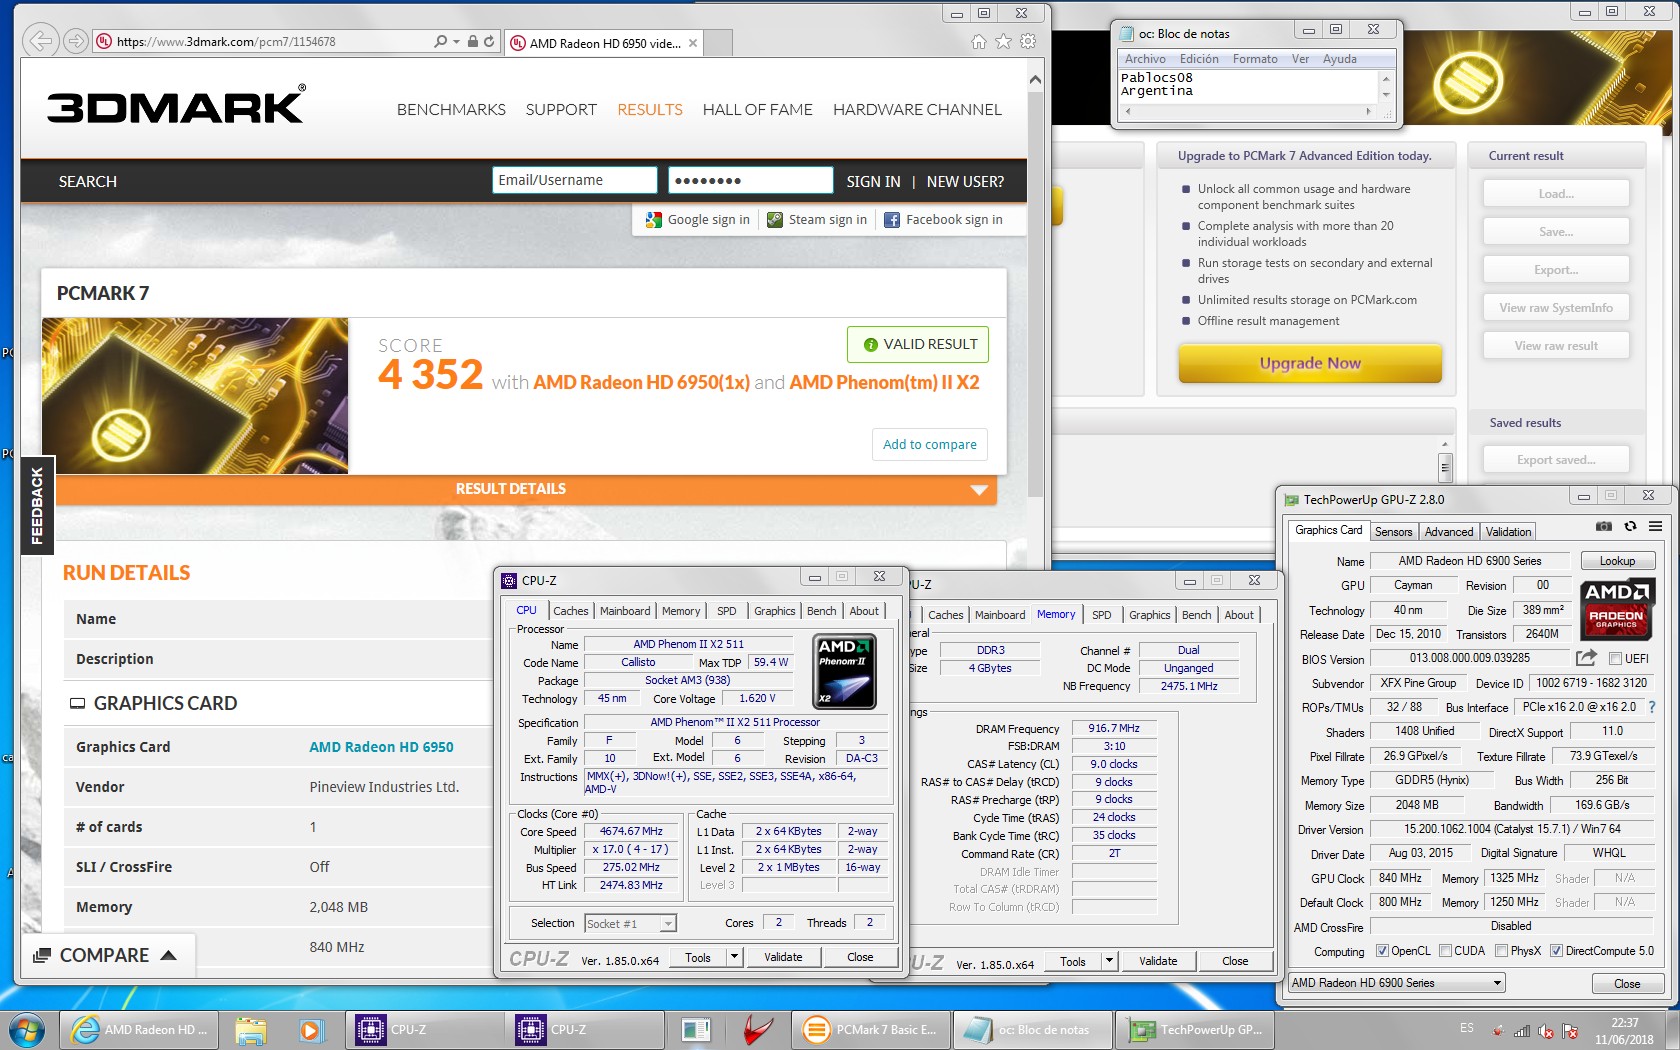Click the browser back arrow button
Viewport: 1680px width, 1050px height.
[x=40, y=41]
